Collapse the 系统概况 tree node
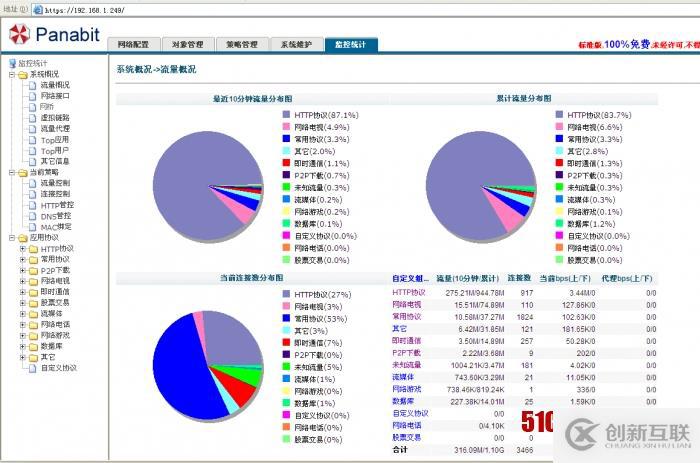 point(12,75)
